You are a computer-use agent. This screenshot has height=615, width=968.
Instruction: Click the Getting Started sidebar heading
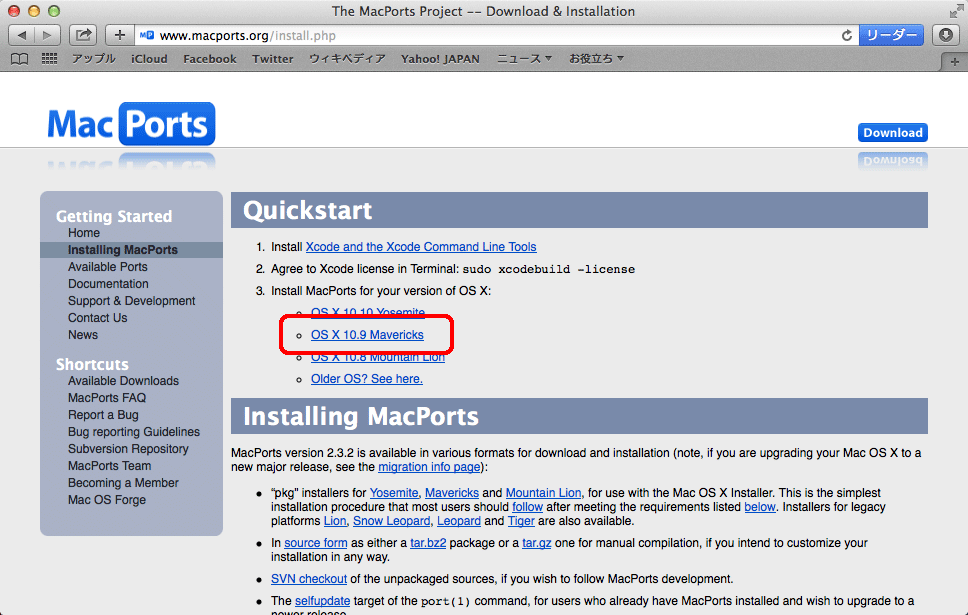tap(114, 216)
